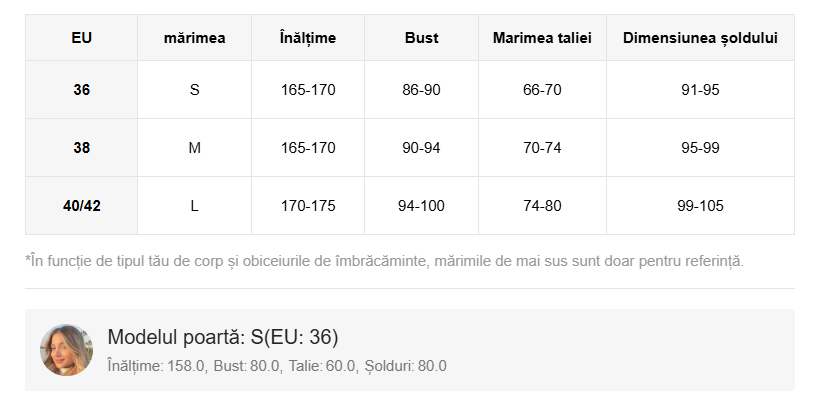Click the 170-175 height cell
813x409 pixels.
(x=308, y=206)
